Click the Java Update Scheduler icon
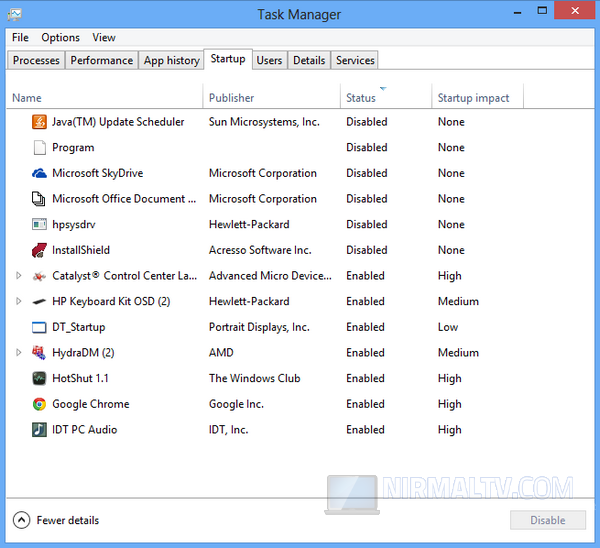 click(39, 122)
